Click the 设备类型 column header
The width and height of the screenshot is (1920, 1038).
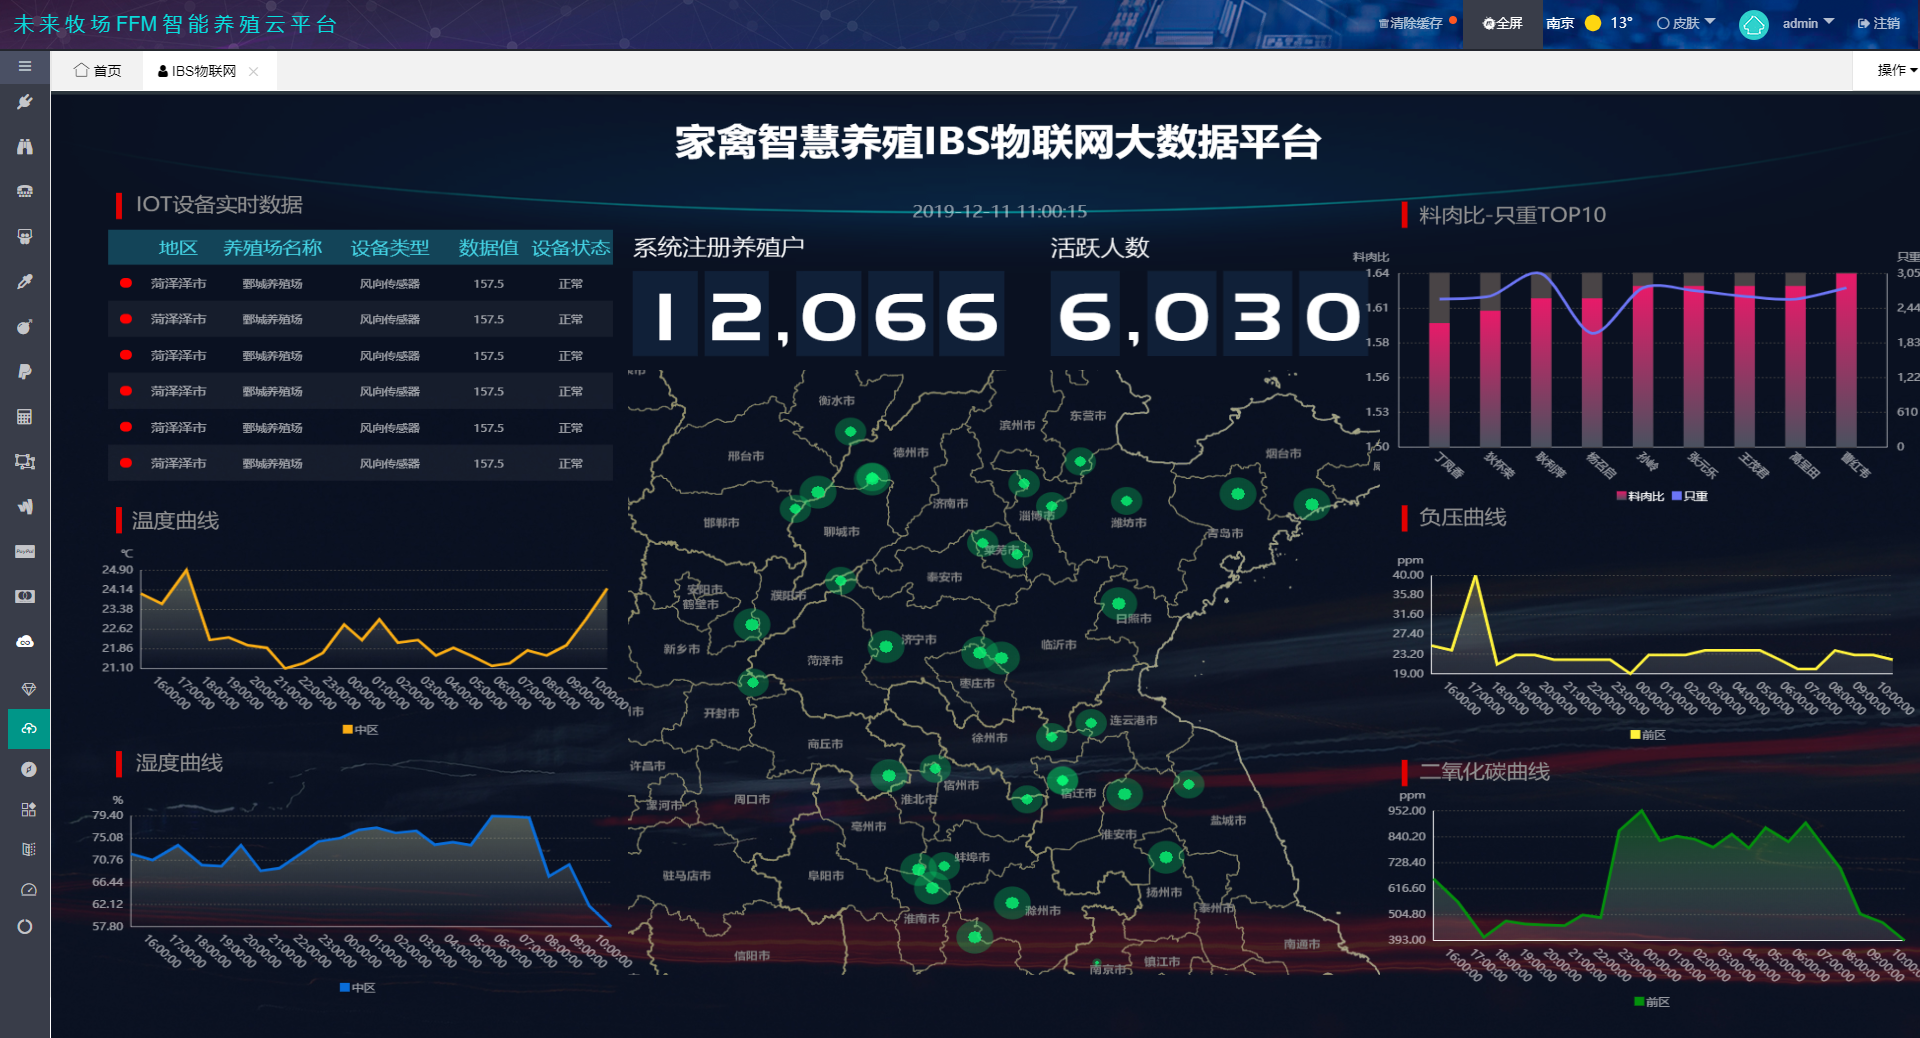click(390, 248)
